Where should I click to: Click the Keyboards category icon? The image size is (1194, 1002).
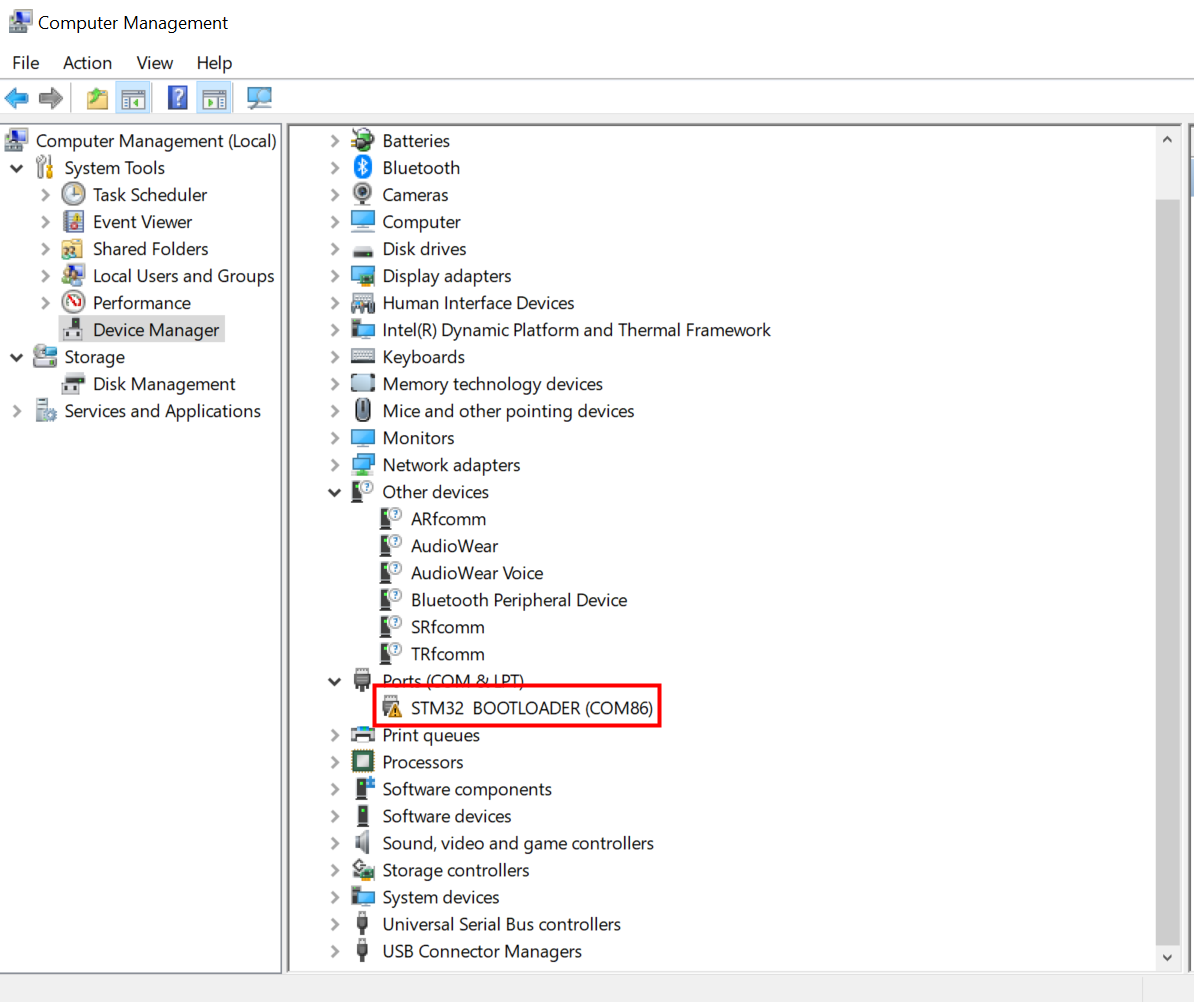coord(362,356)
